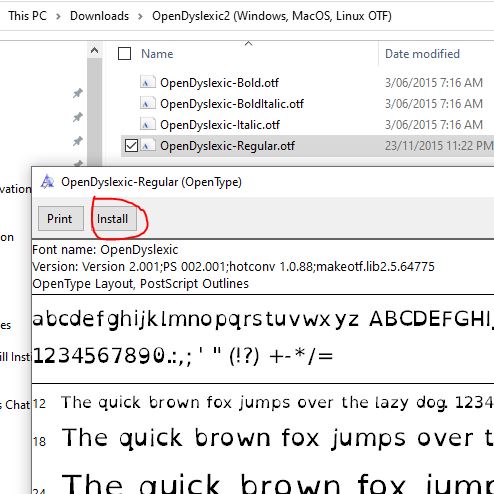The width and height of the screenshot is (494, 494).
Task: Select the OpenDyslexic-BoldItalic.otf file icon
Action: coord(147,104)
